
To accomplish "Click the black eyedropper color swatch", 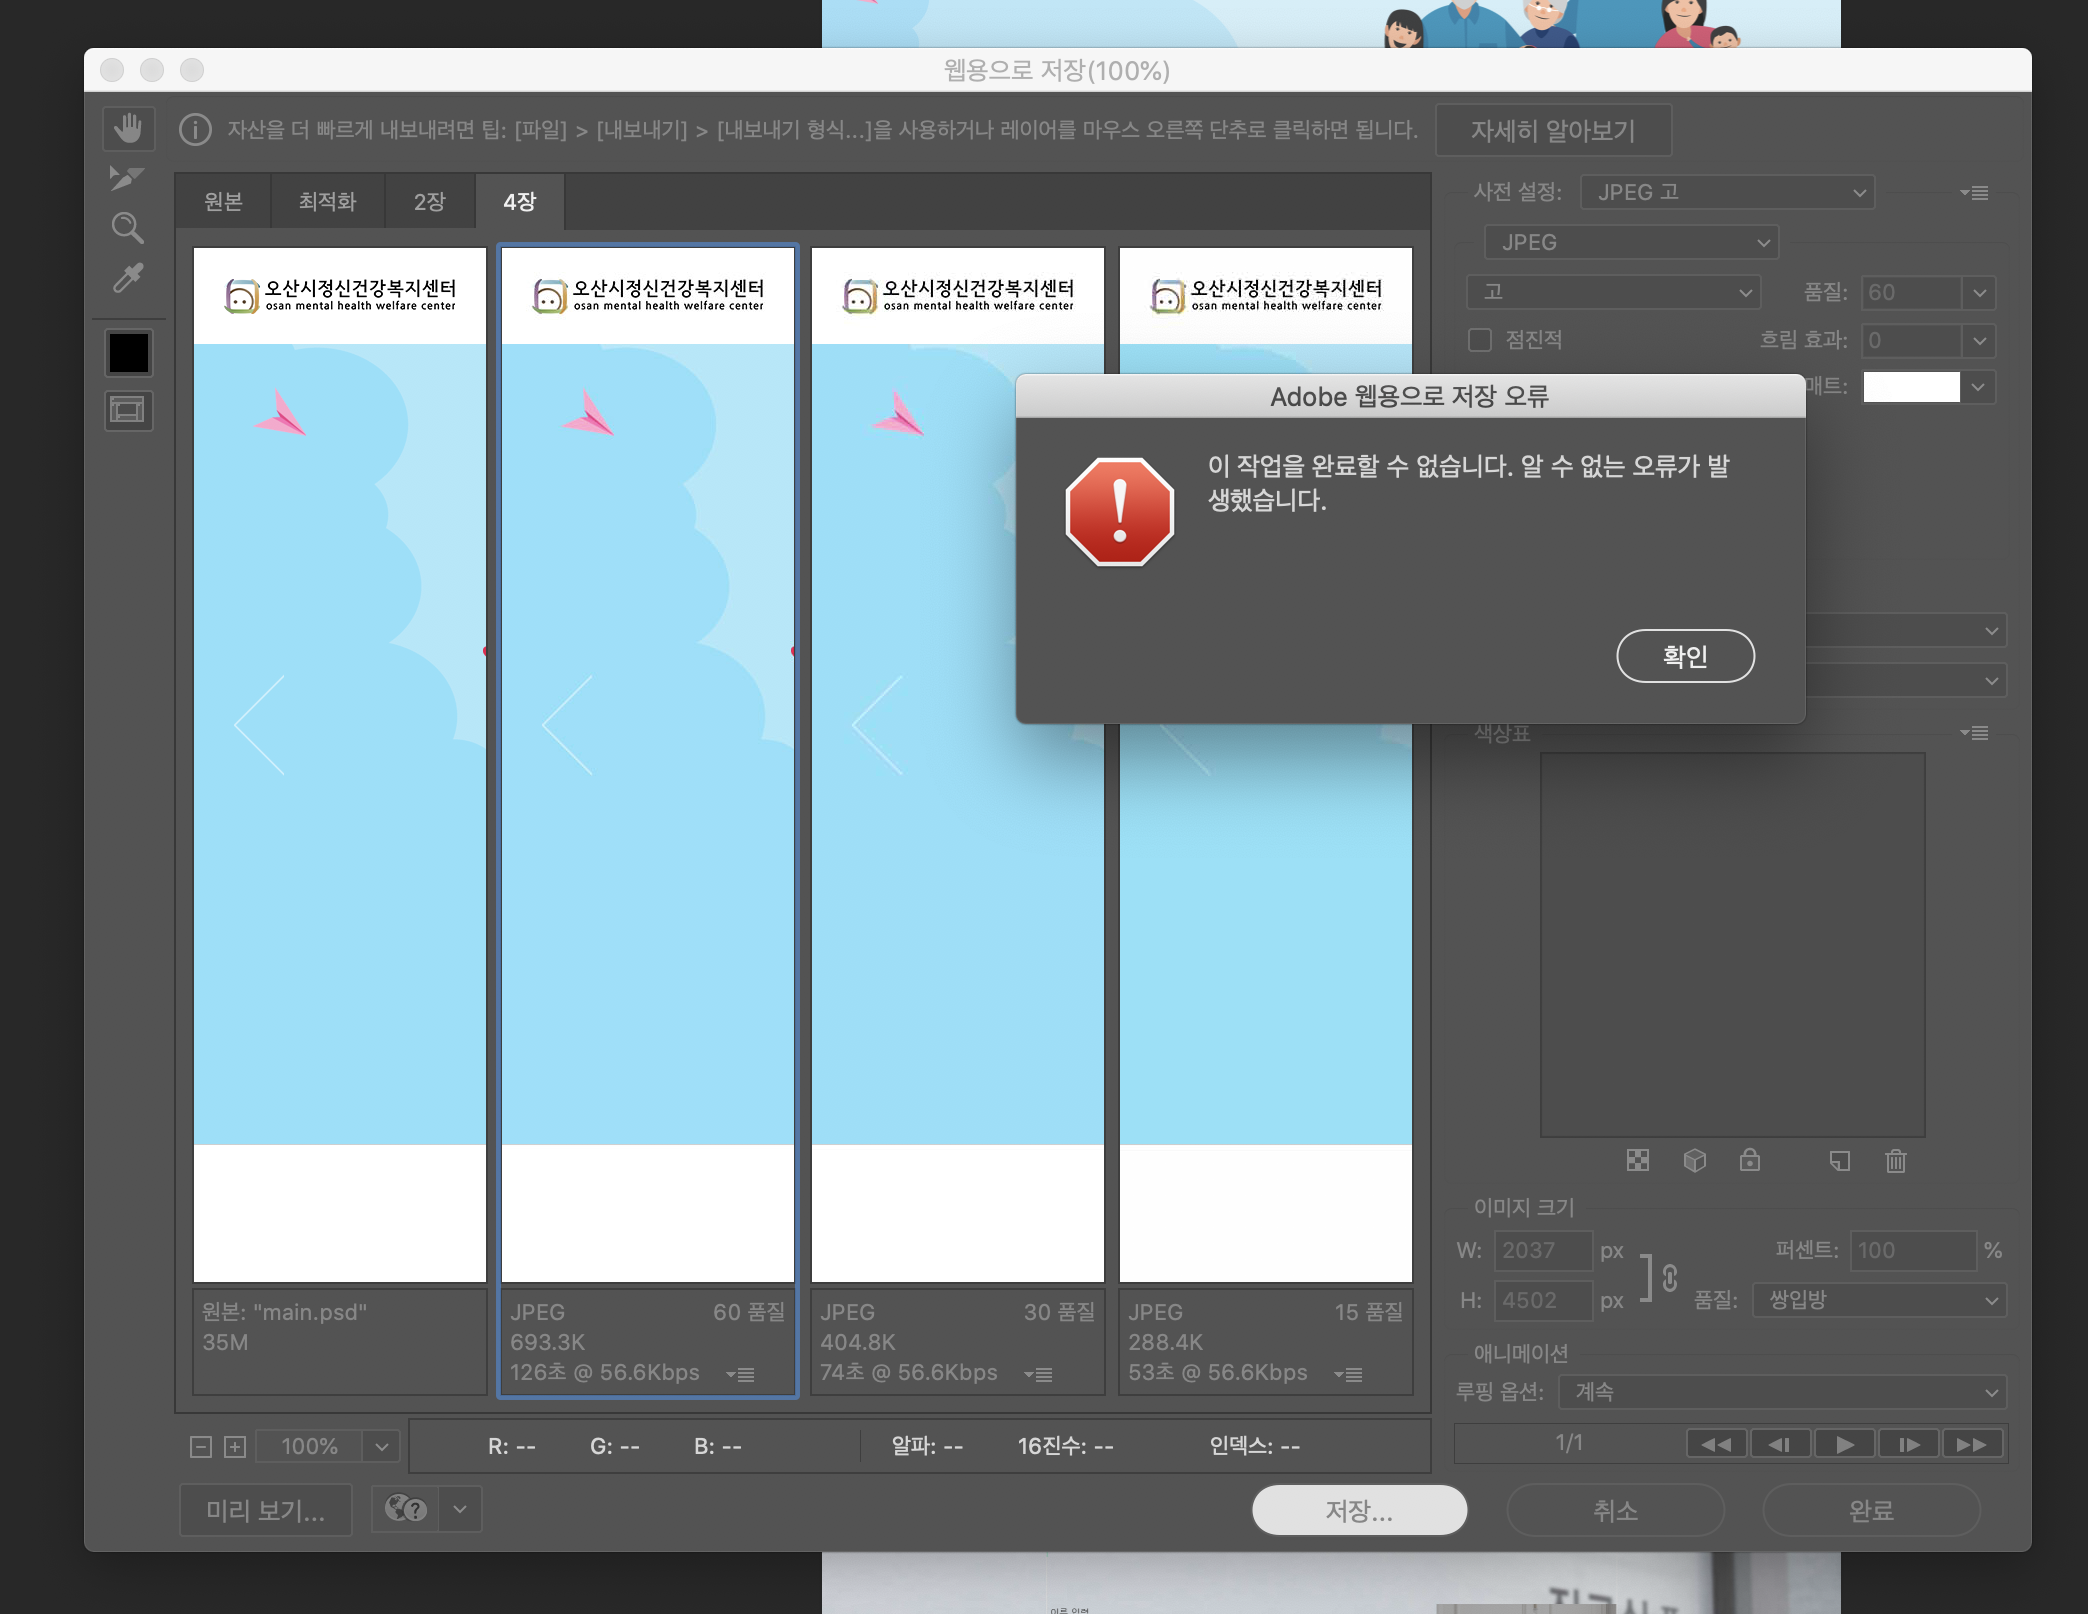I will point(129,353).
